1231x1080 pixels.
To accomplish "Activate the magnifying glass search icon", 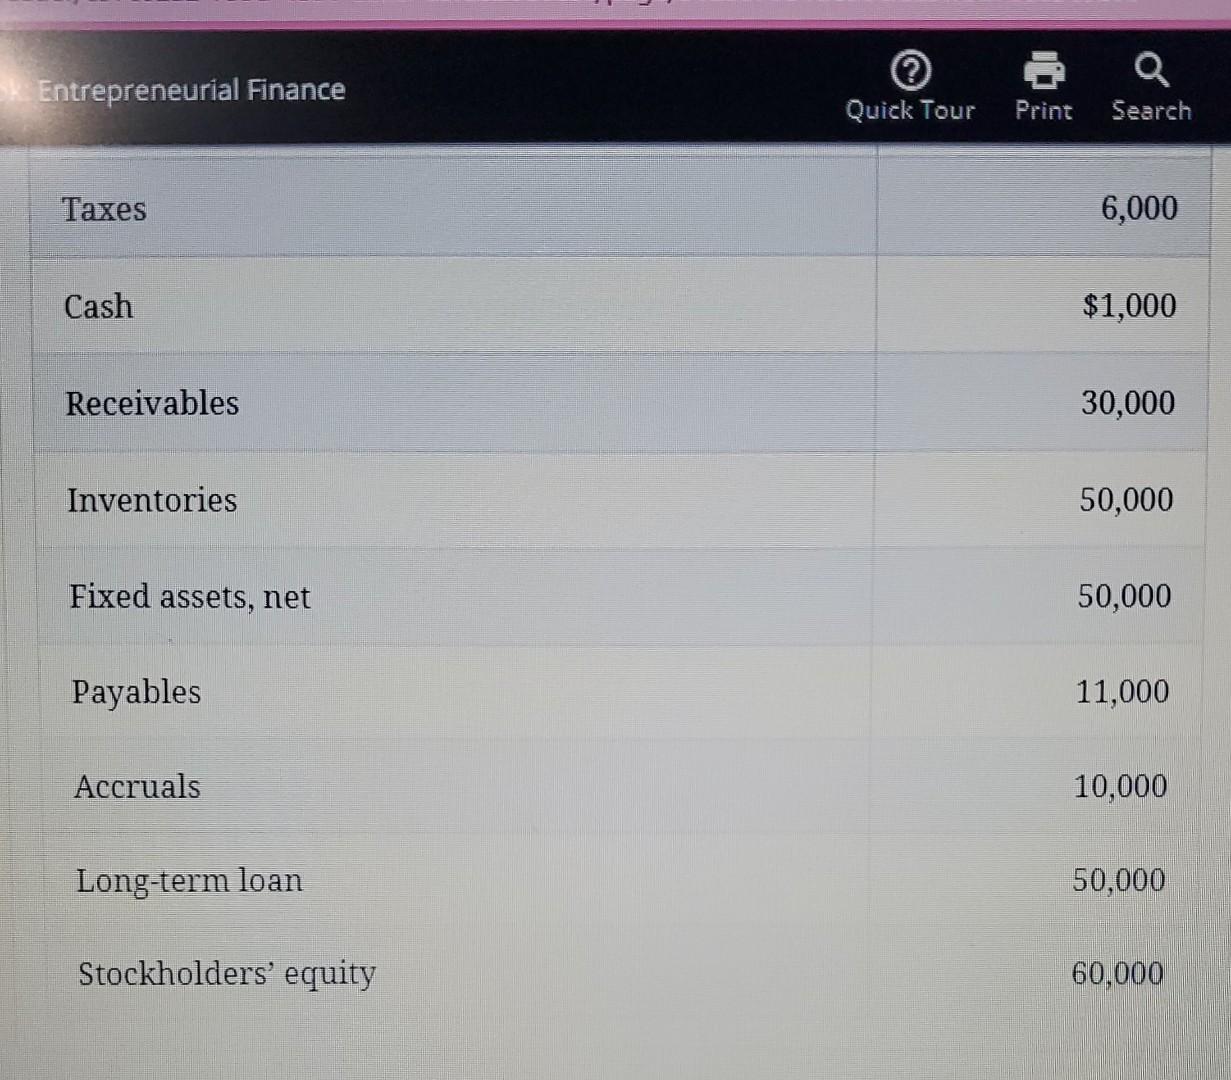I will click(x=1150, y=69).
